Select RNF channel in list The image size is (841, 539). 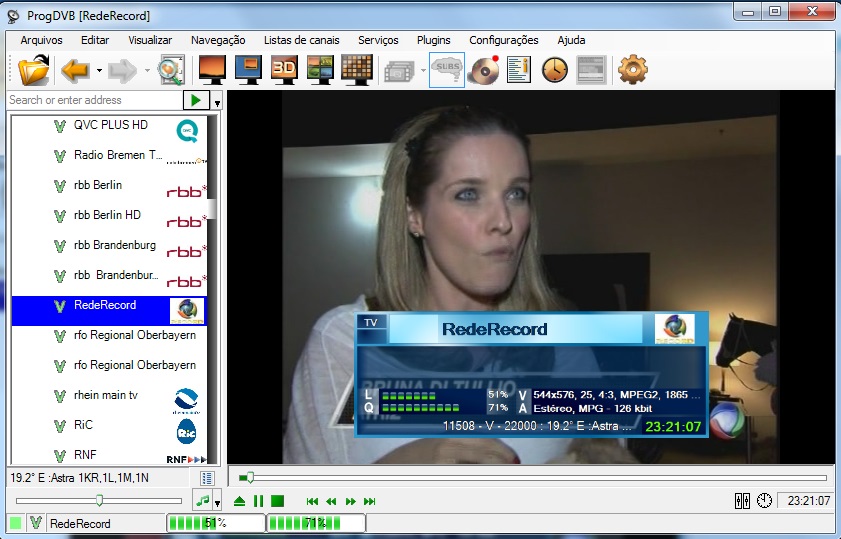coord(109,455)
